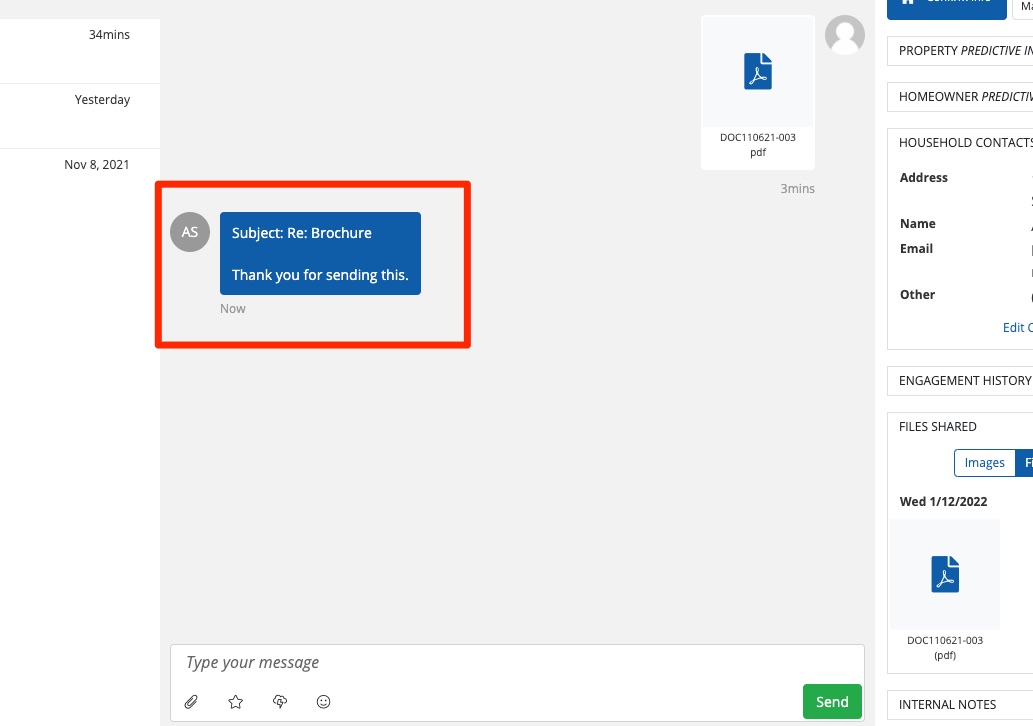Open DOC110621-003 PDF under Files Shared
Screen dimensions: 1033x726
945,590
